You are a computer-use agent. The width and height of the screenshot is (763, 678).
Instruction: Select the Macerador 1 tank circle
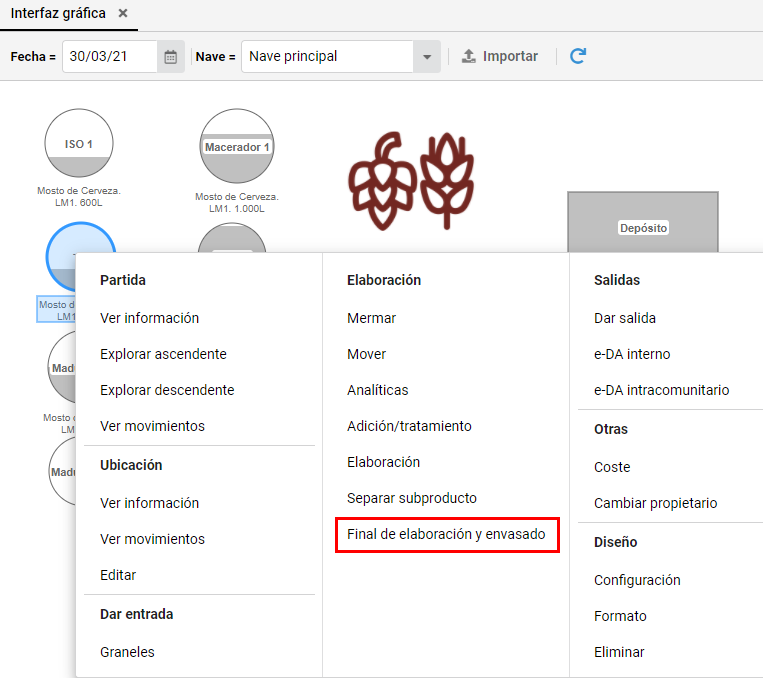pos(237,146)
